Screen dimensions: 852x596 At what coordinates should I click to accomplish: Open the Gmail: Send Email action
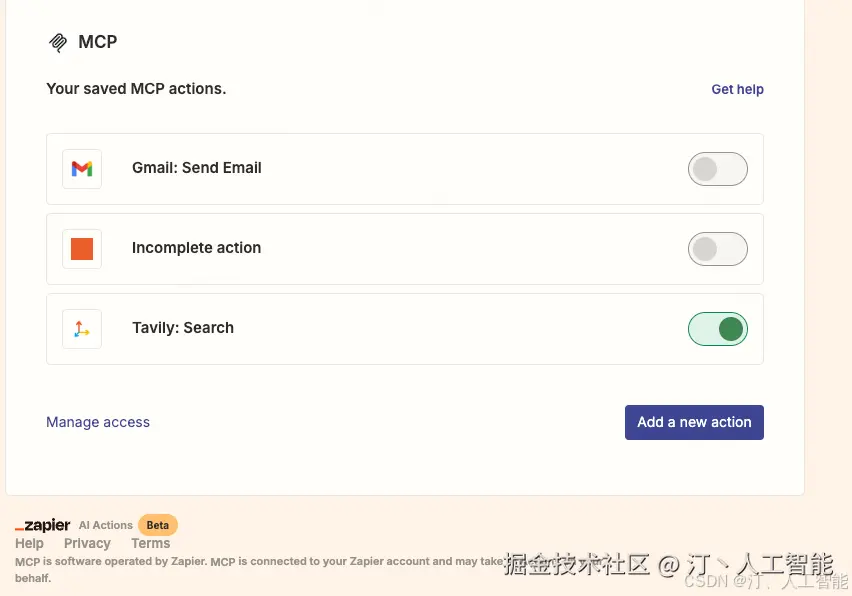[x=197, y=168]
